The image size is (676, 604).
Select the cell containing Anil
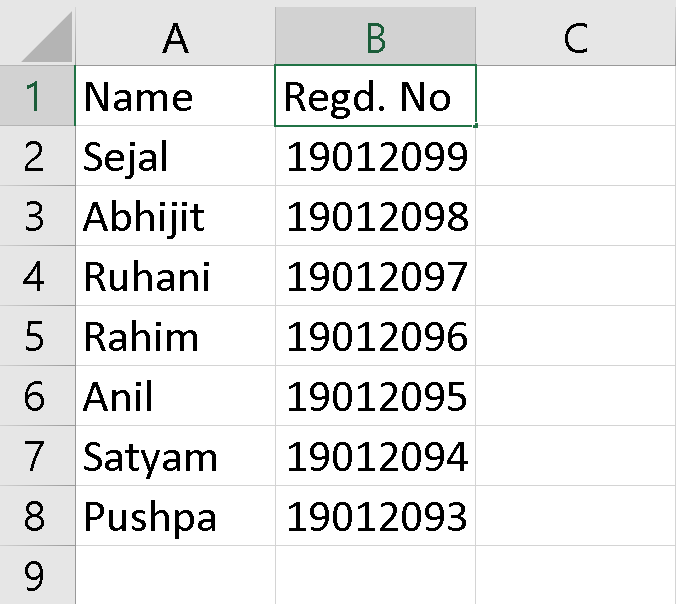coord(175,396)
